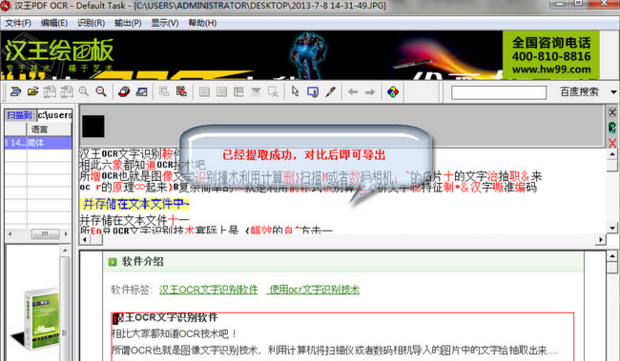Click the c:\users path field

(x=55, y=115)
